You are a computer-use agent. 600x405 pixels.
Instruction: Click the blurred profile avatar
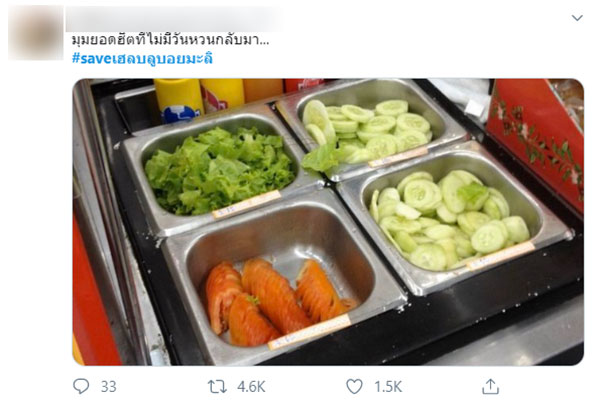coord(36,33)
